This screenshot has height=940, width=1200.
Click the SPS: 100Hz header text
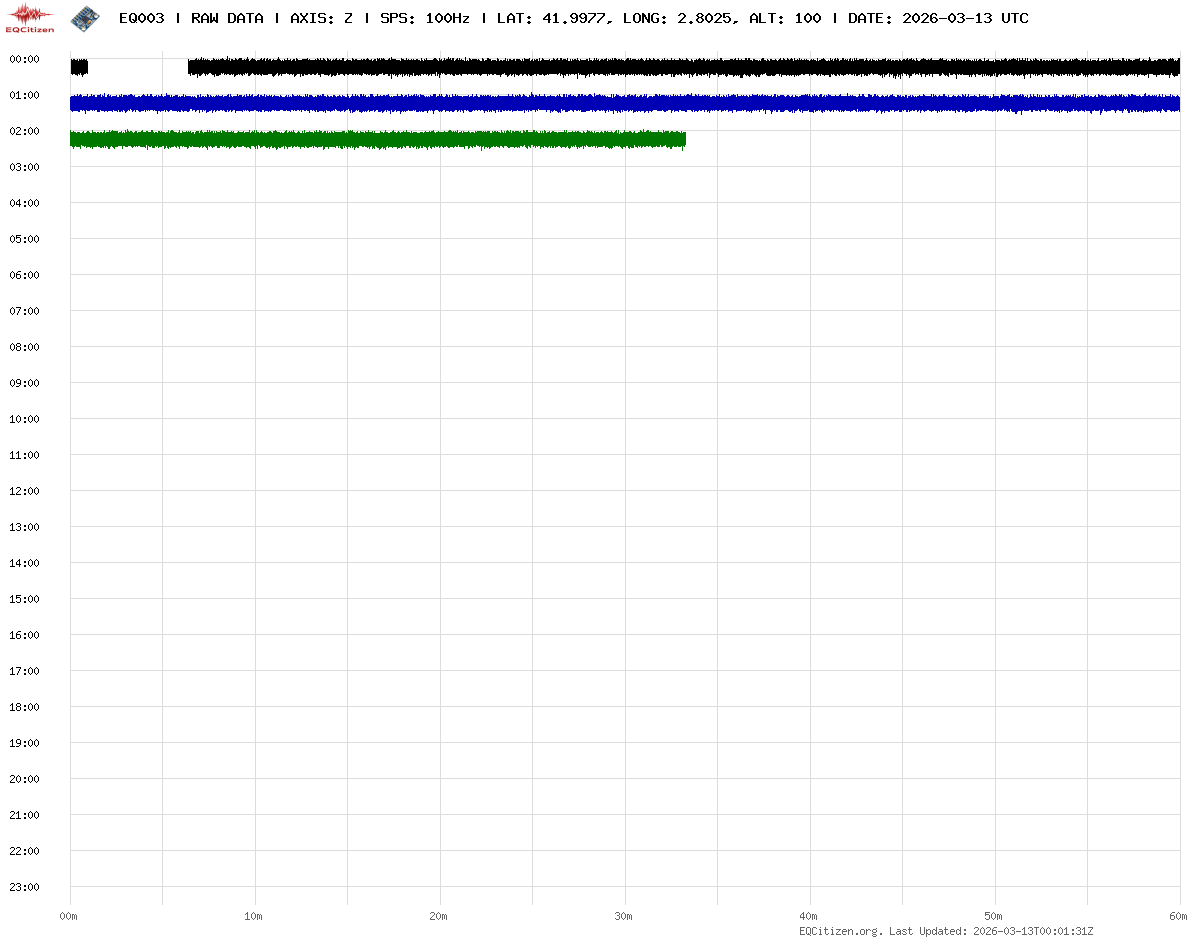tap(425, 18)
